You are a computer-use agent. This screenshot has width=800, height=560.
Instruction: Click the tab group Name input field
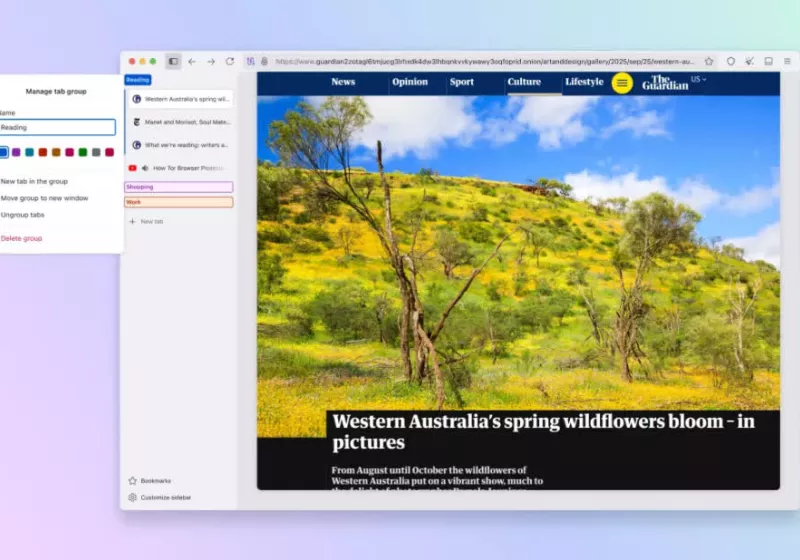57,127
